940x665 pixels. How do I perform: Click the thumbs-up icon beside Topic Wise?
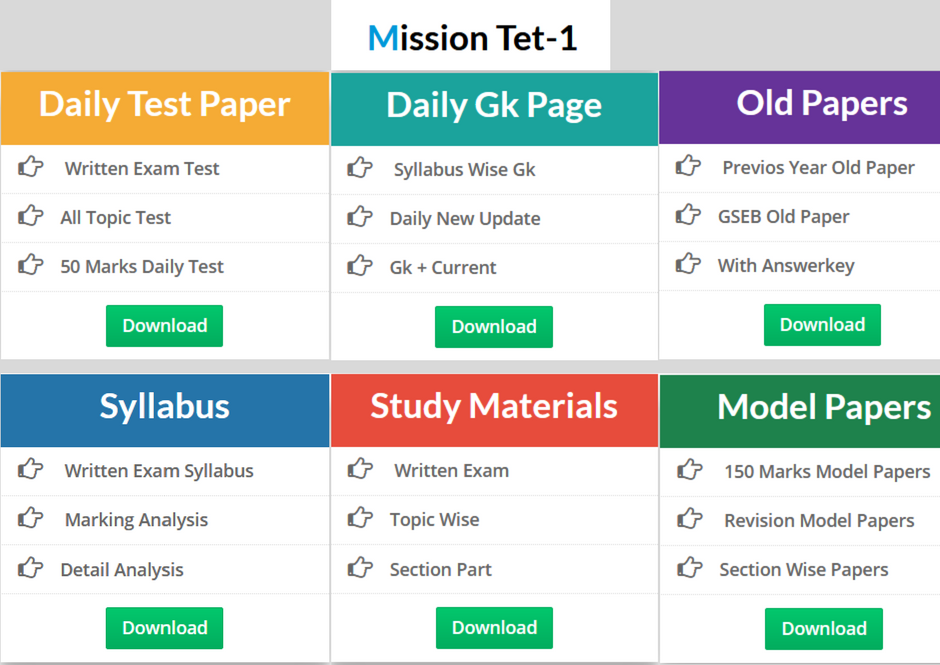point(360,520)
